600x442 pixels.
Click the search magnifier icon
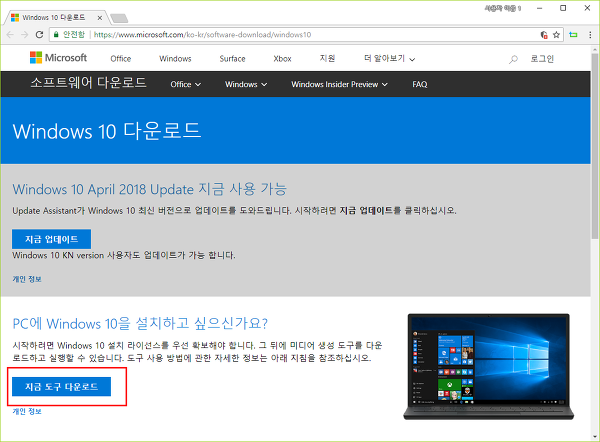pos(513,59)
